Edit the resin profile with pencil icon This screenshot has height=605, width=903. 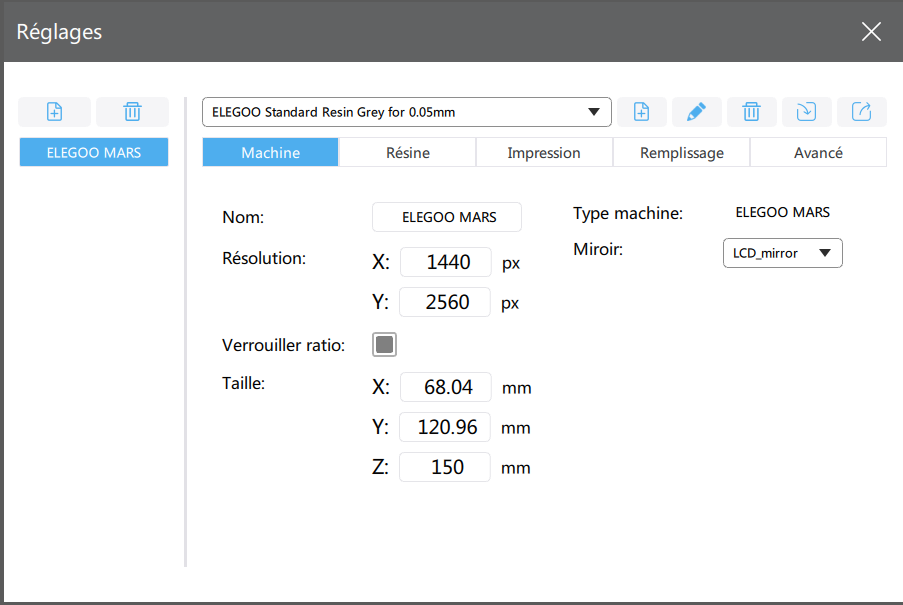[697, 112]
